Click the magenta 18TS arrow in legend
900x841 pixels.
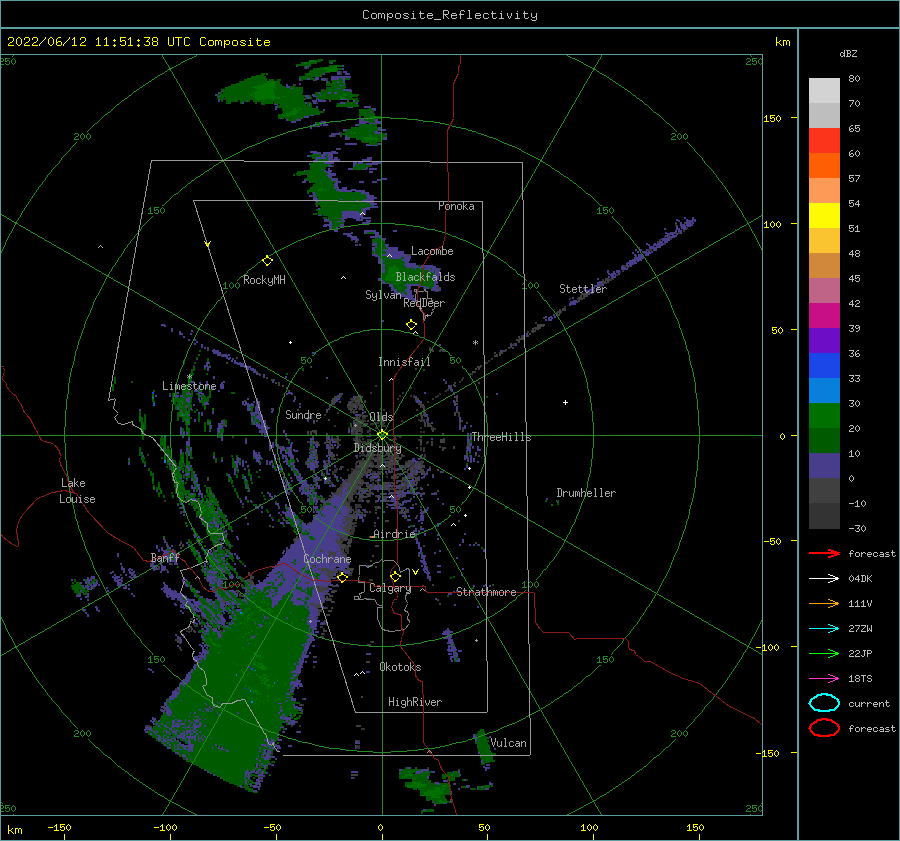tap(824, 679)
